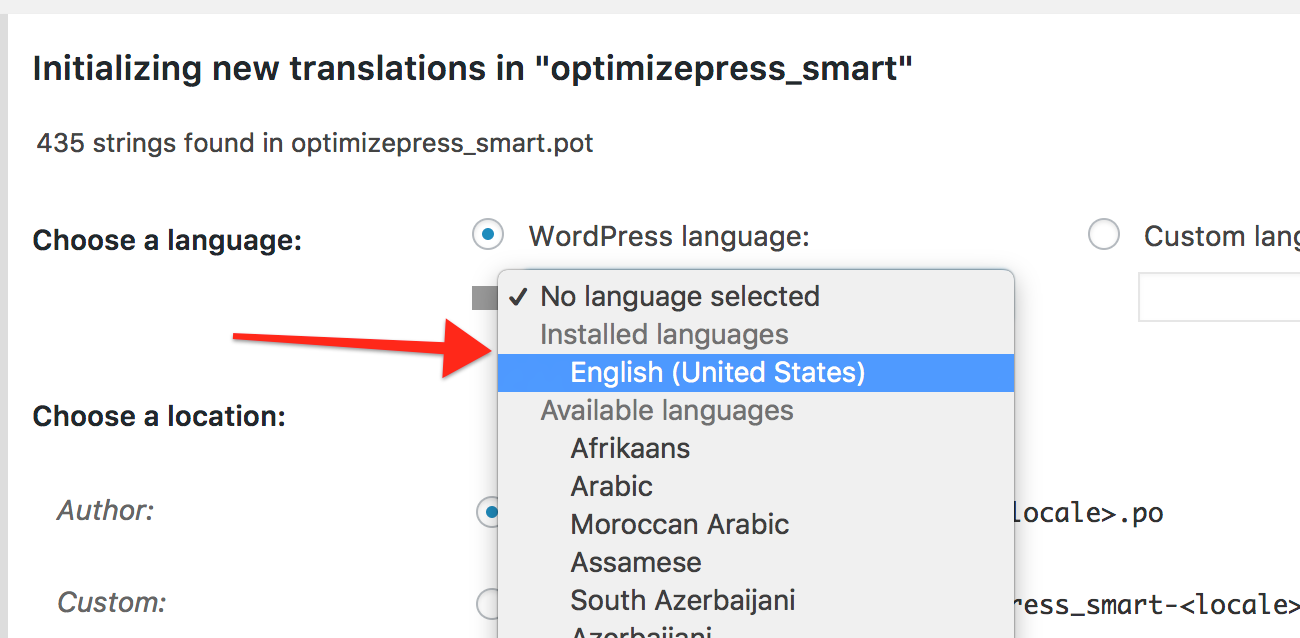Viewport: 1300px width, 638px height.
Task: Select English (United States) from the list
Action: tap(717, 372)
